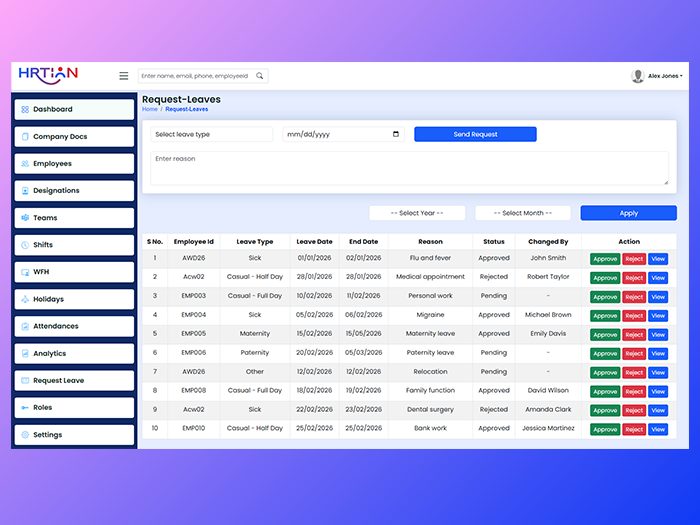Click the Leave Date column header
This screenshot has width=700, height=525.
tap(314, 242)
